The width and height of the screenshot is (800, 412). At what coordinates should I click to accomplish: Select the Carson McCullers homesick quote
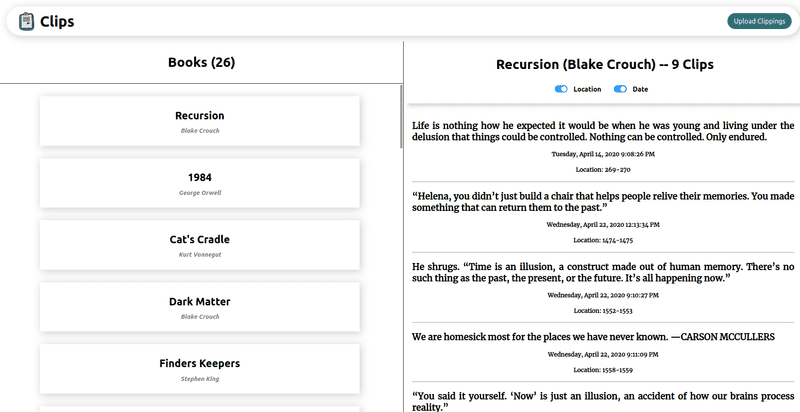pyautogui.click(x=592, y=337)
